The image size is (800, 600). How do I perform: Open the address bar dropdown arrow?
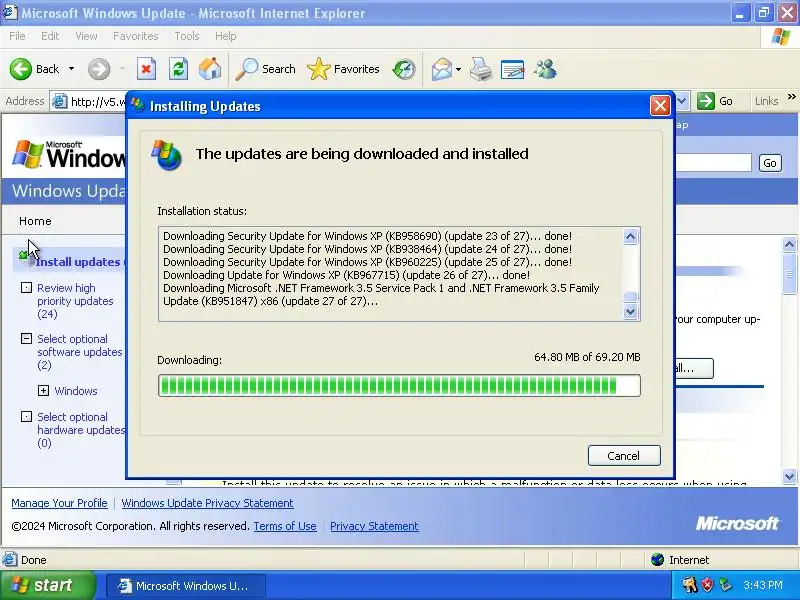[682, 101]
